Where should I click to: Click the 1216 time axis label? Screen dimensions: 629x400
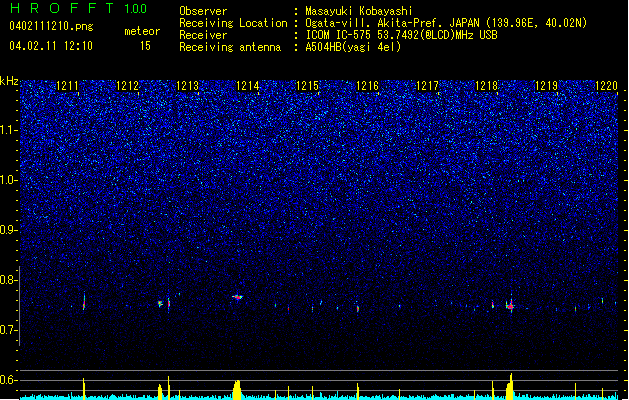[x=367, y=86]
